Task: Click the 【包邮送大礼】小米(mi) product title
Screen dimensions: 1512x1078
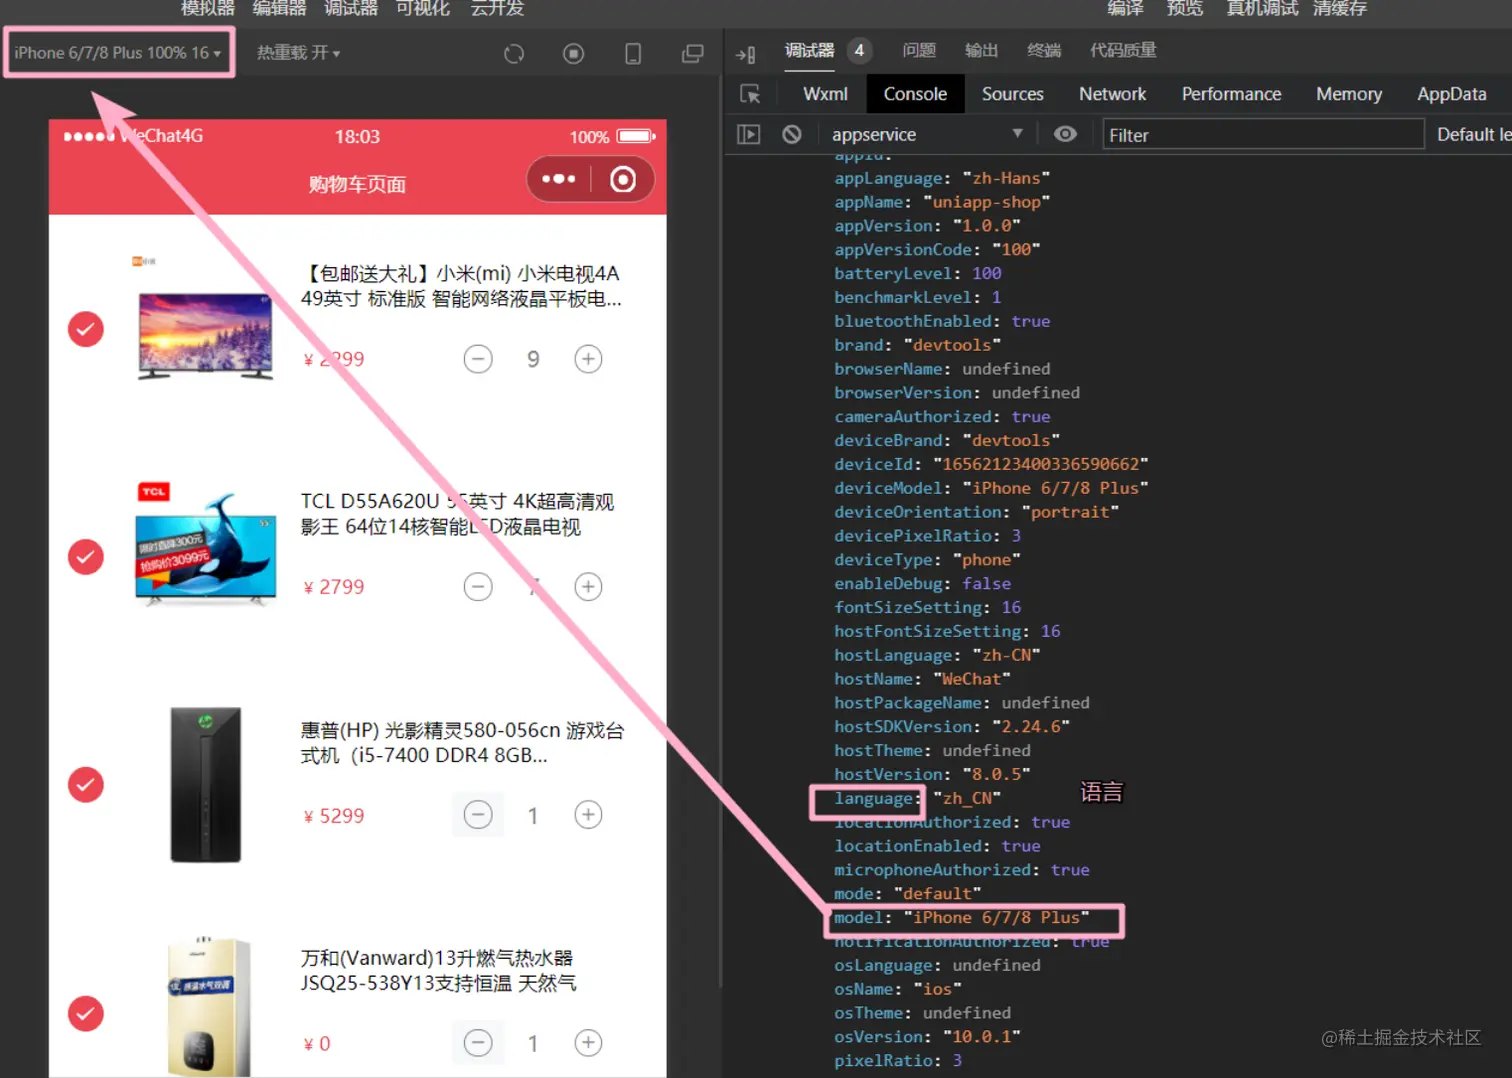Action: tap(461, 286)
